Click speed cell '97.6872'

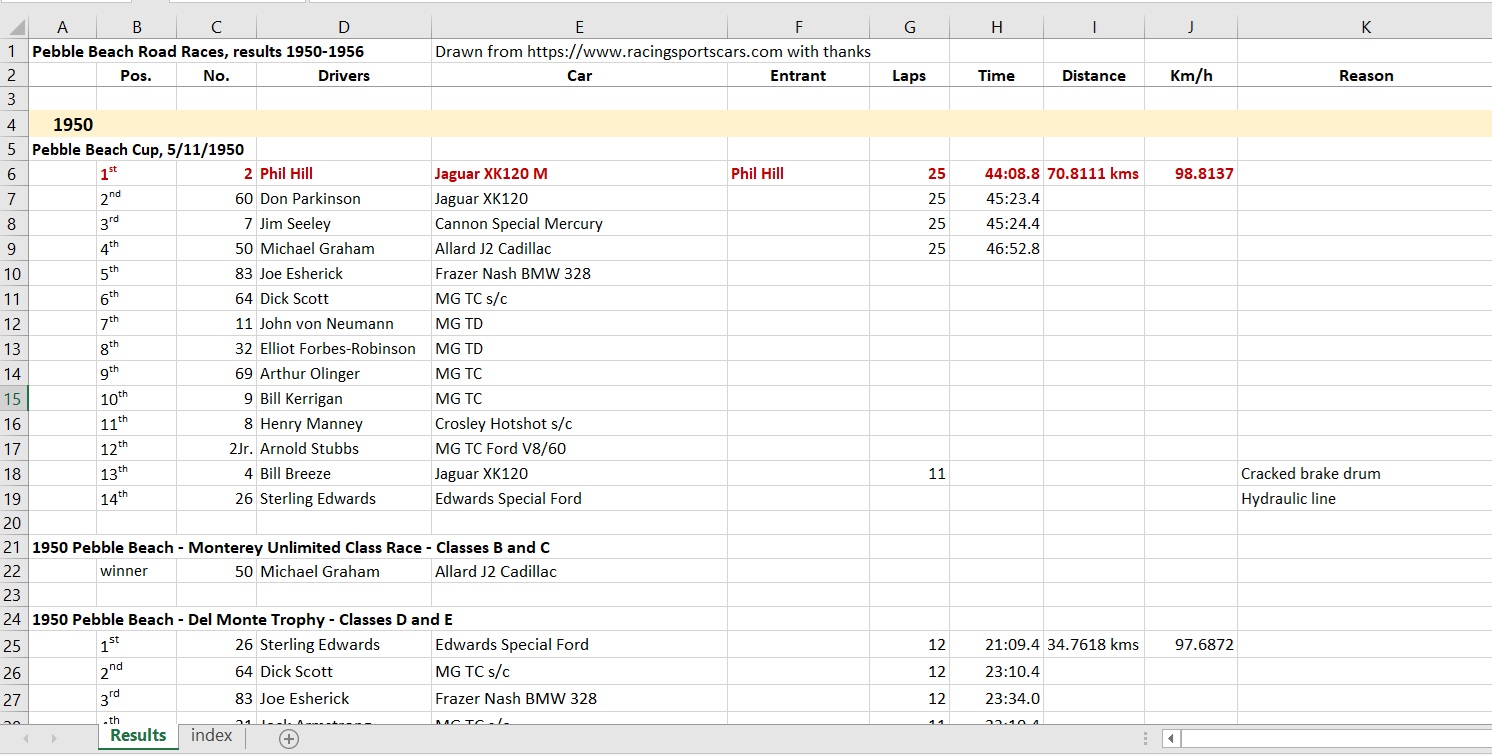pos(1191,644)
